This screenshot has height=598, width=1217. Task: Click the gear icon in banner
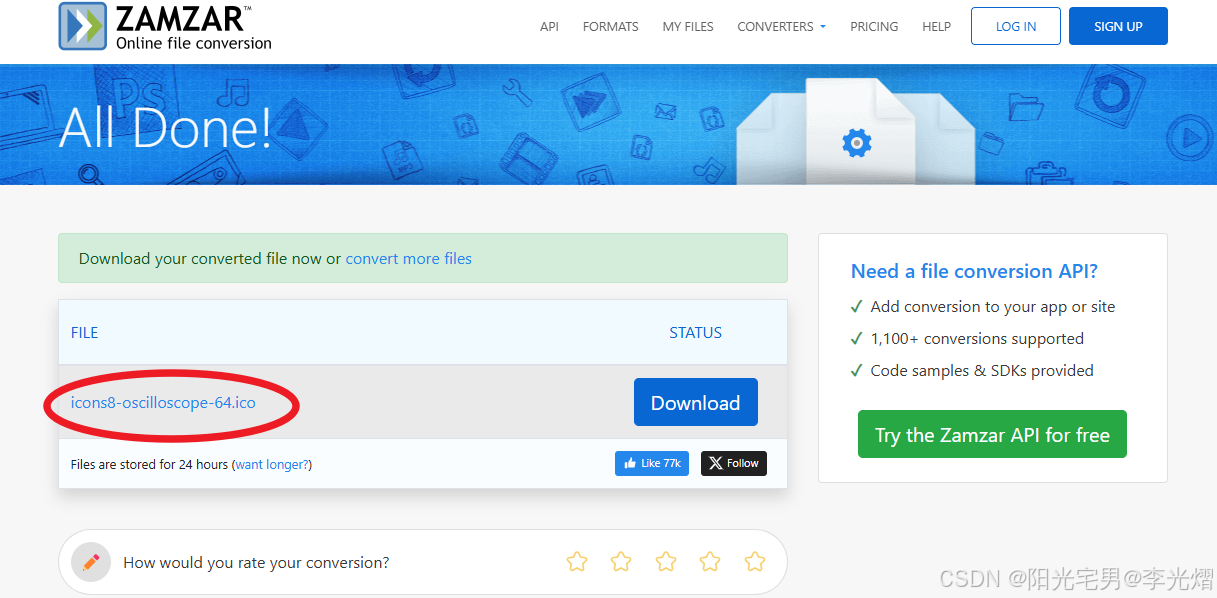tap(857, 143)
